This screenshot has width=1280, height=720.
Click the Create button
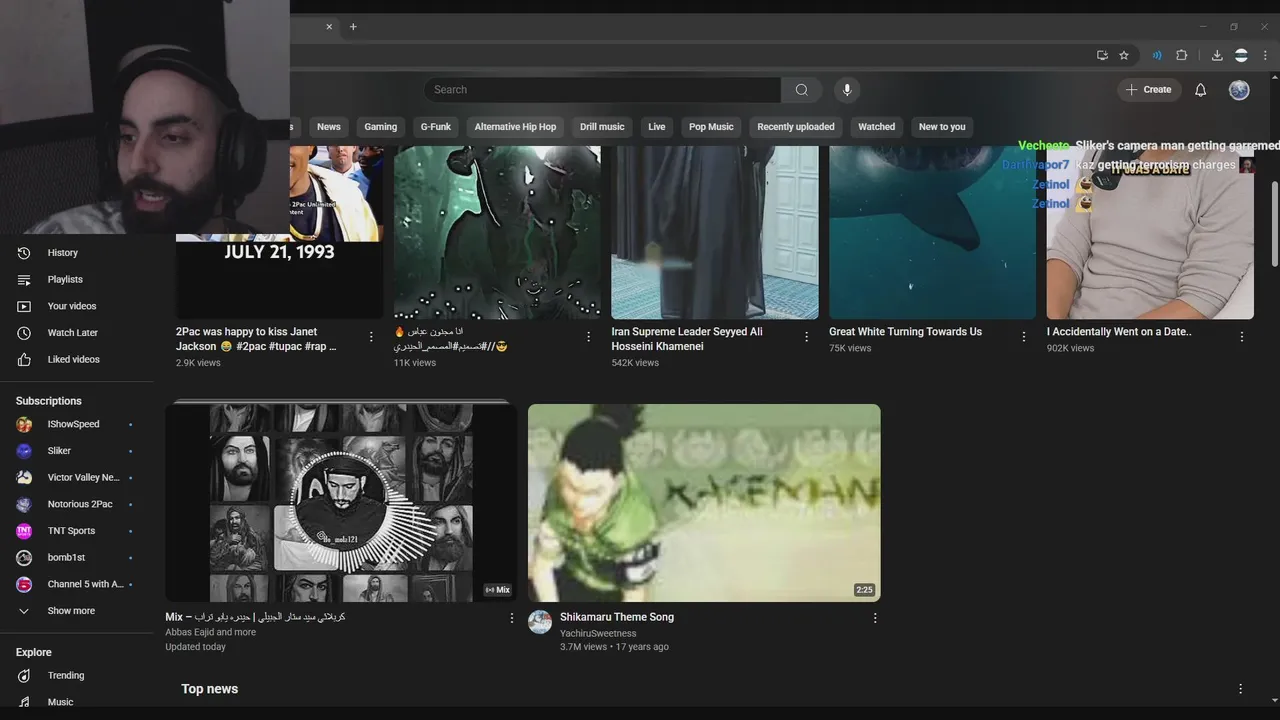coord(1149,90)
